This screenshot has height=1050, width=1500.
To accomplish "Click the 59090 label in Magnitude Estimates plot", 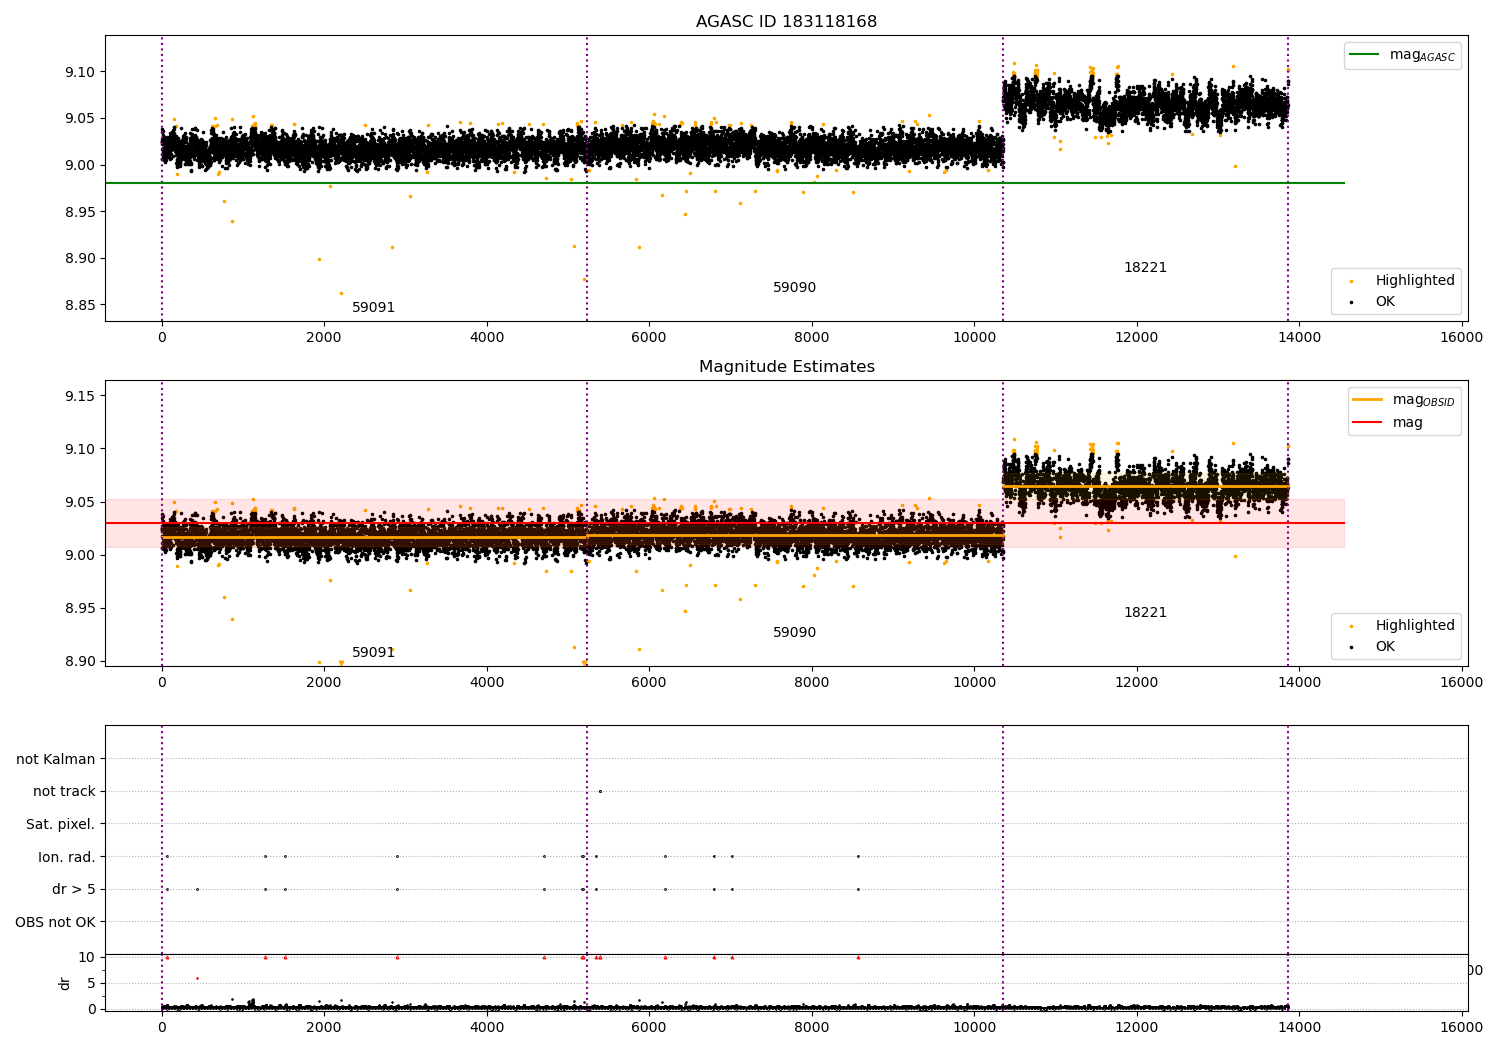I will pyautogui.click(x=794, y=633).
